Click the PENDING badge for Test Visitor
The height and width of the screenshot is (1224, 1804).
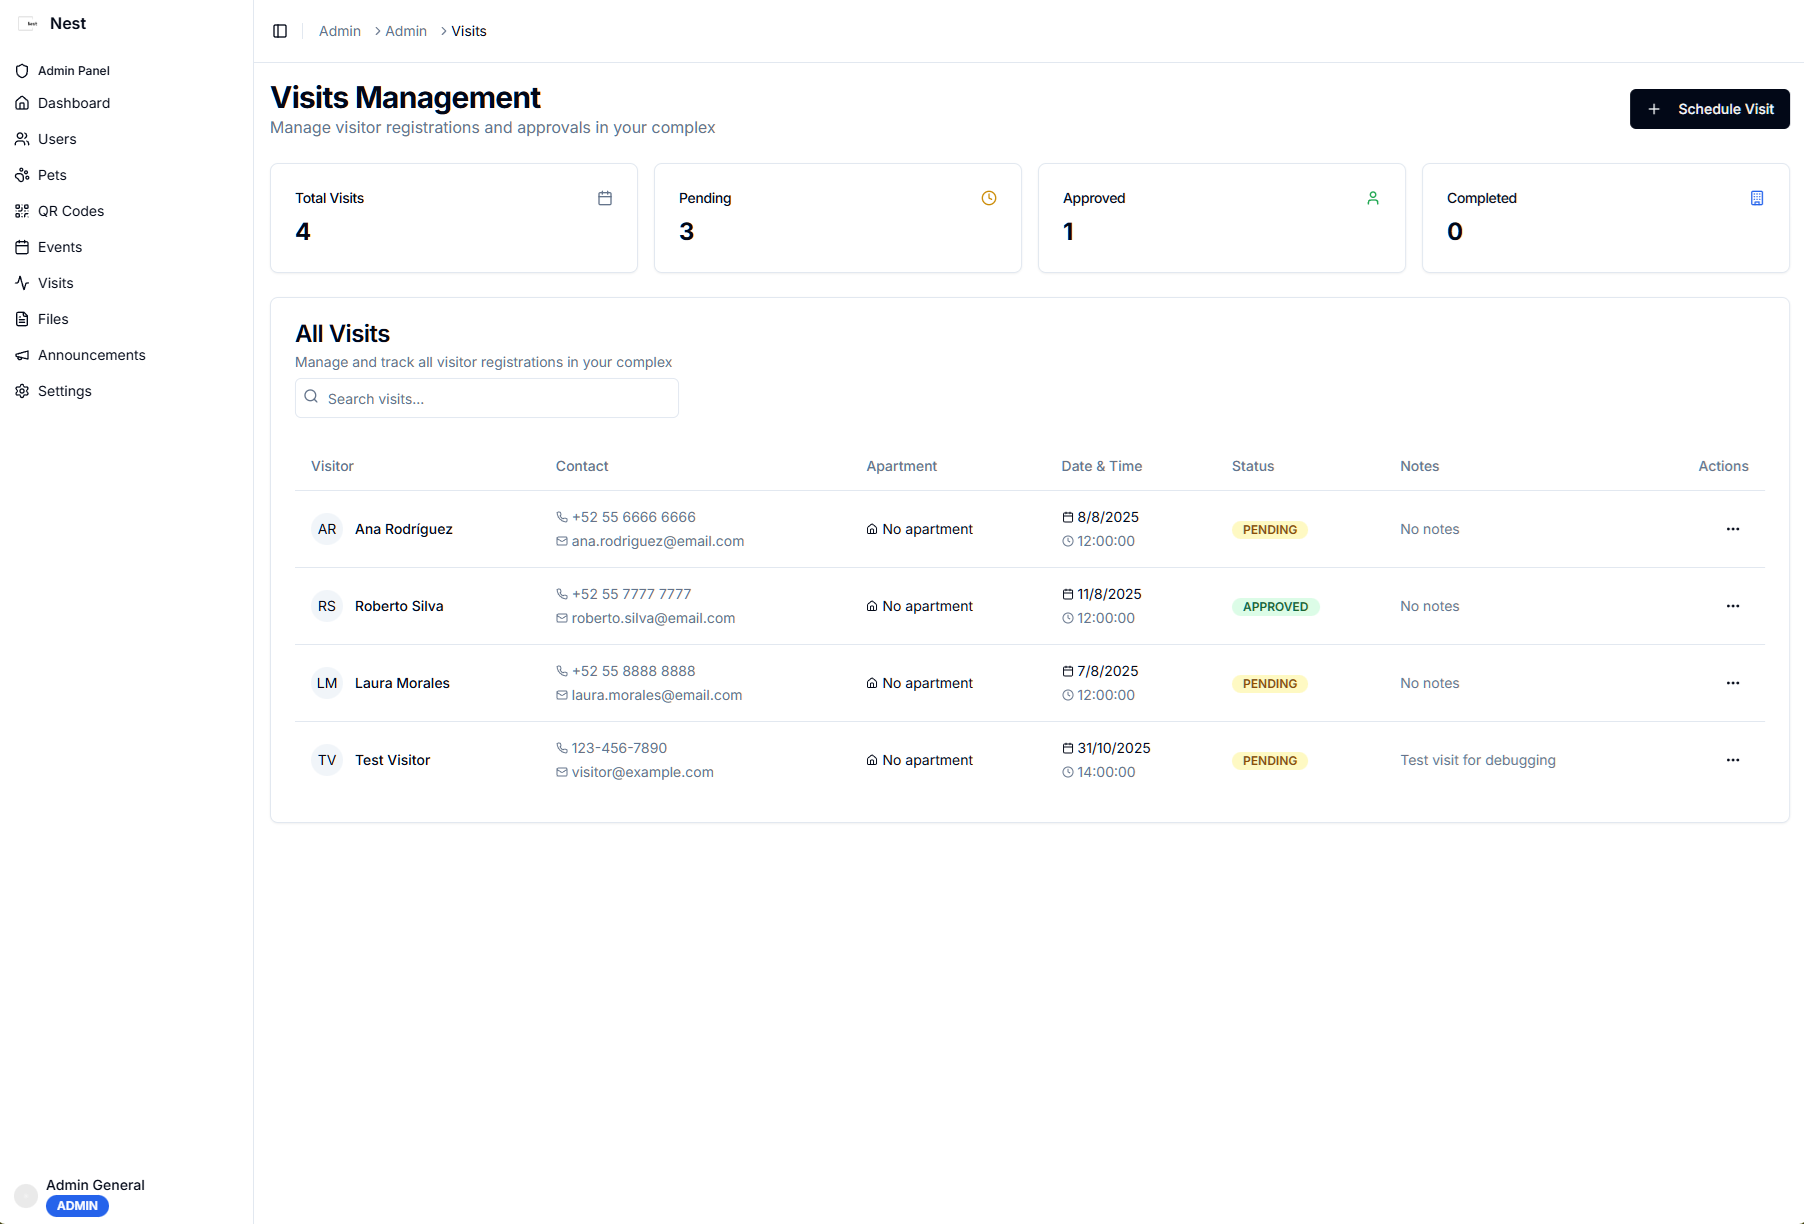click(x=1270, y=761)
